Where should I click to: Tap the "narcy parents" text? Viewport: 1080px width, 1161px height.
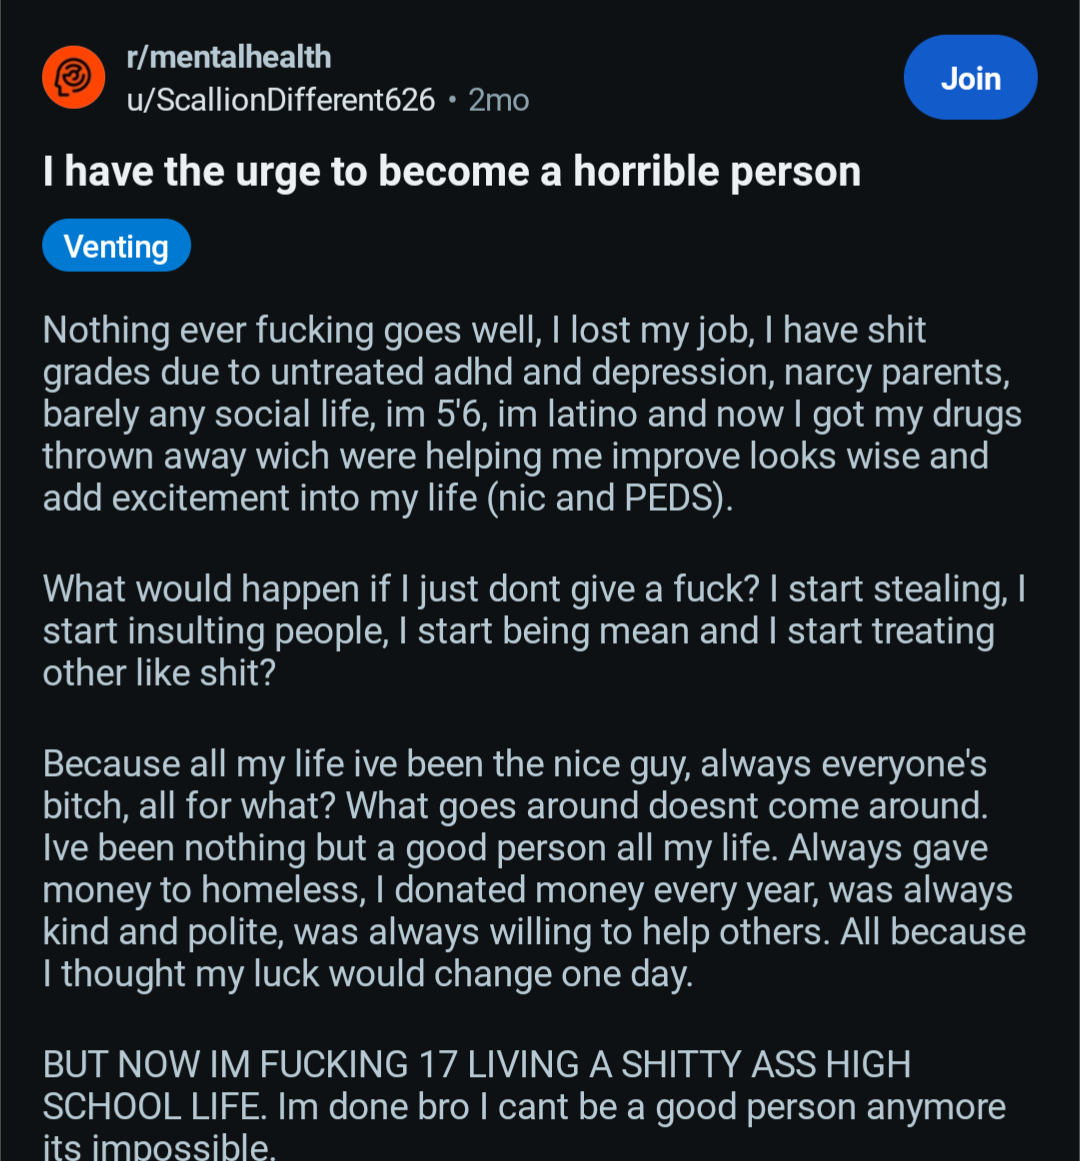point(896,372)
